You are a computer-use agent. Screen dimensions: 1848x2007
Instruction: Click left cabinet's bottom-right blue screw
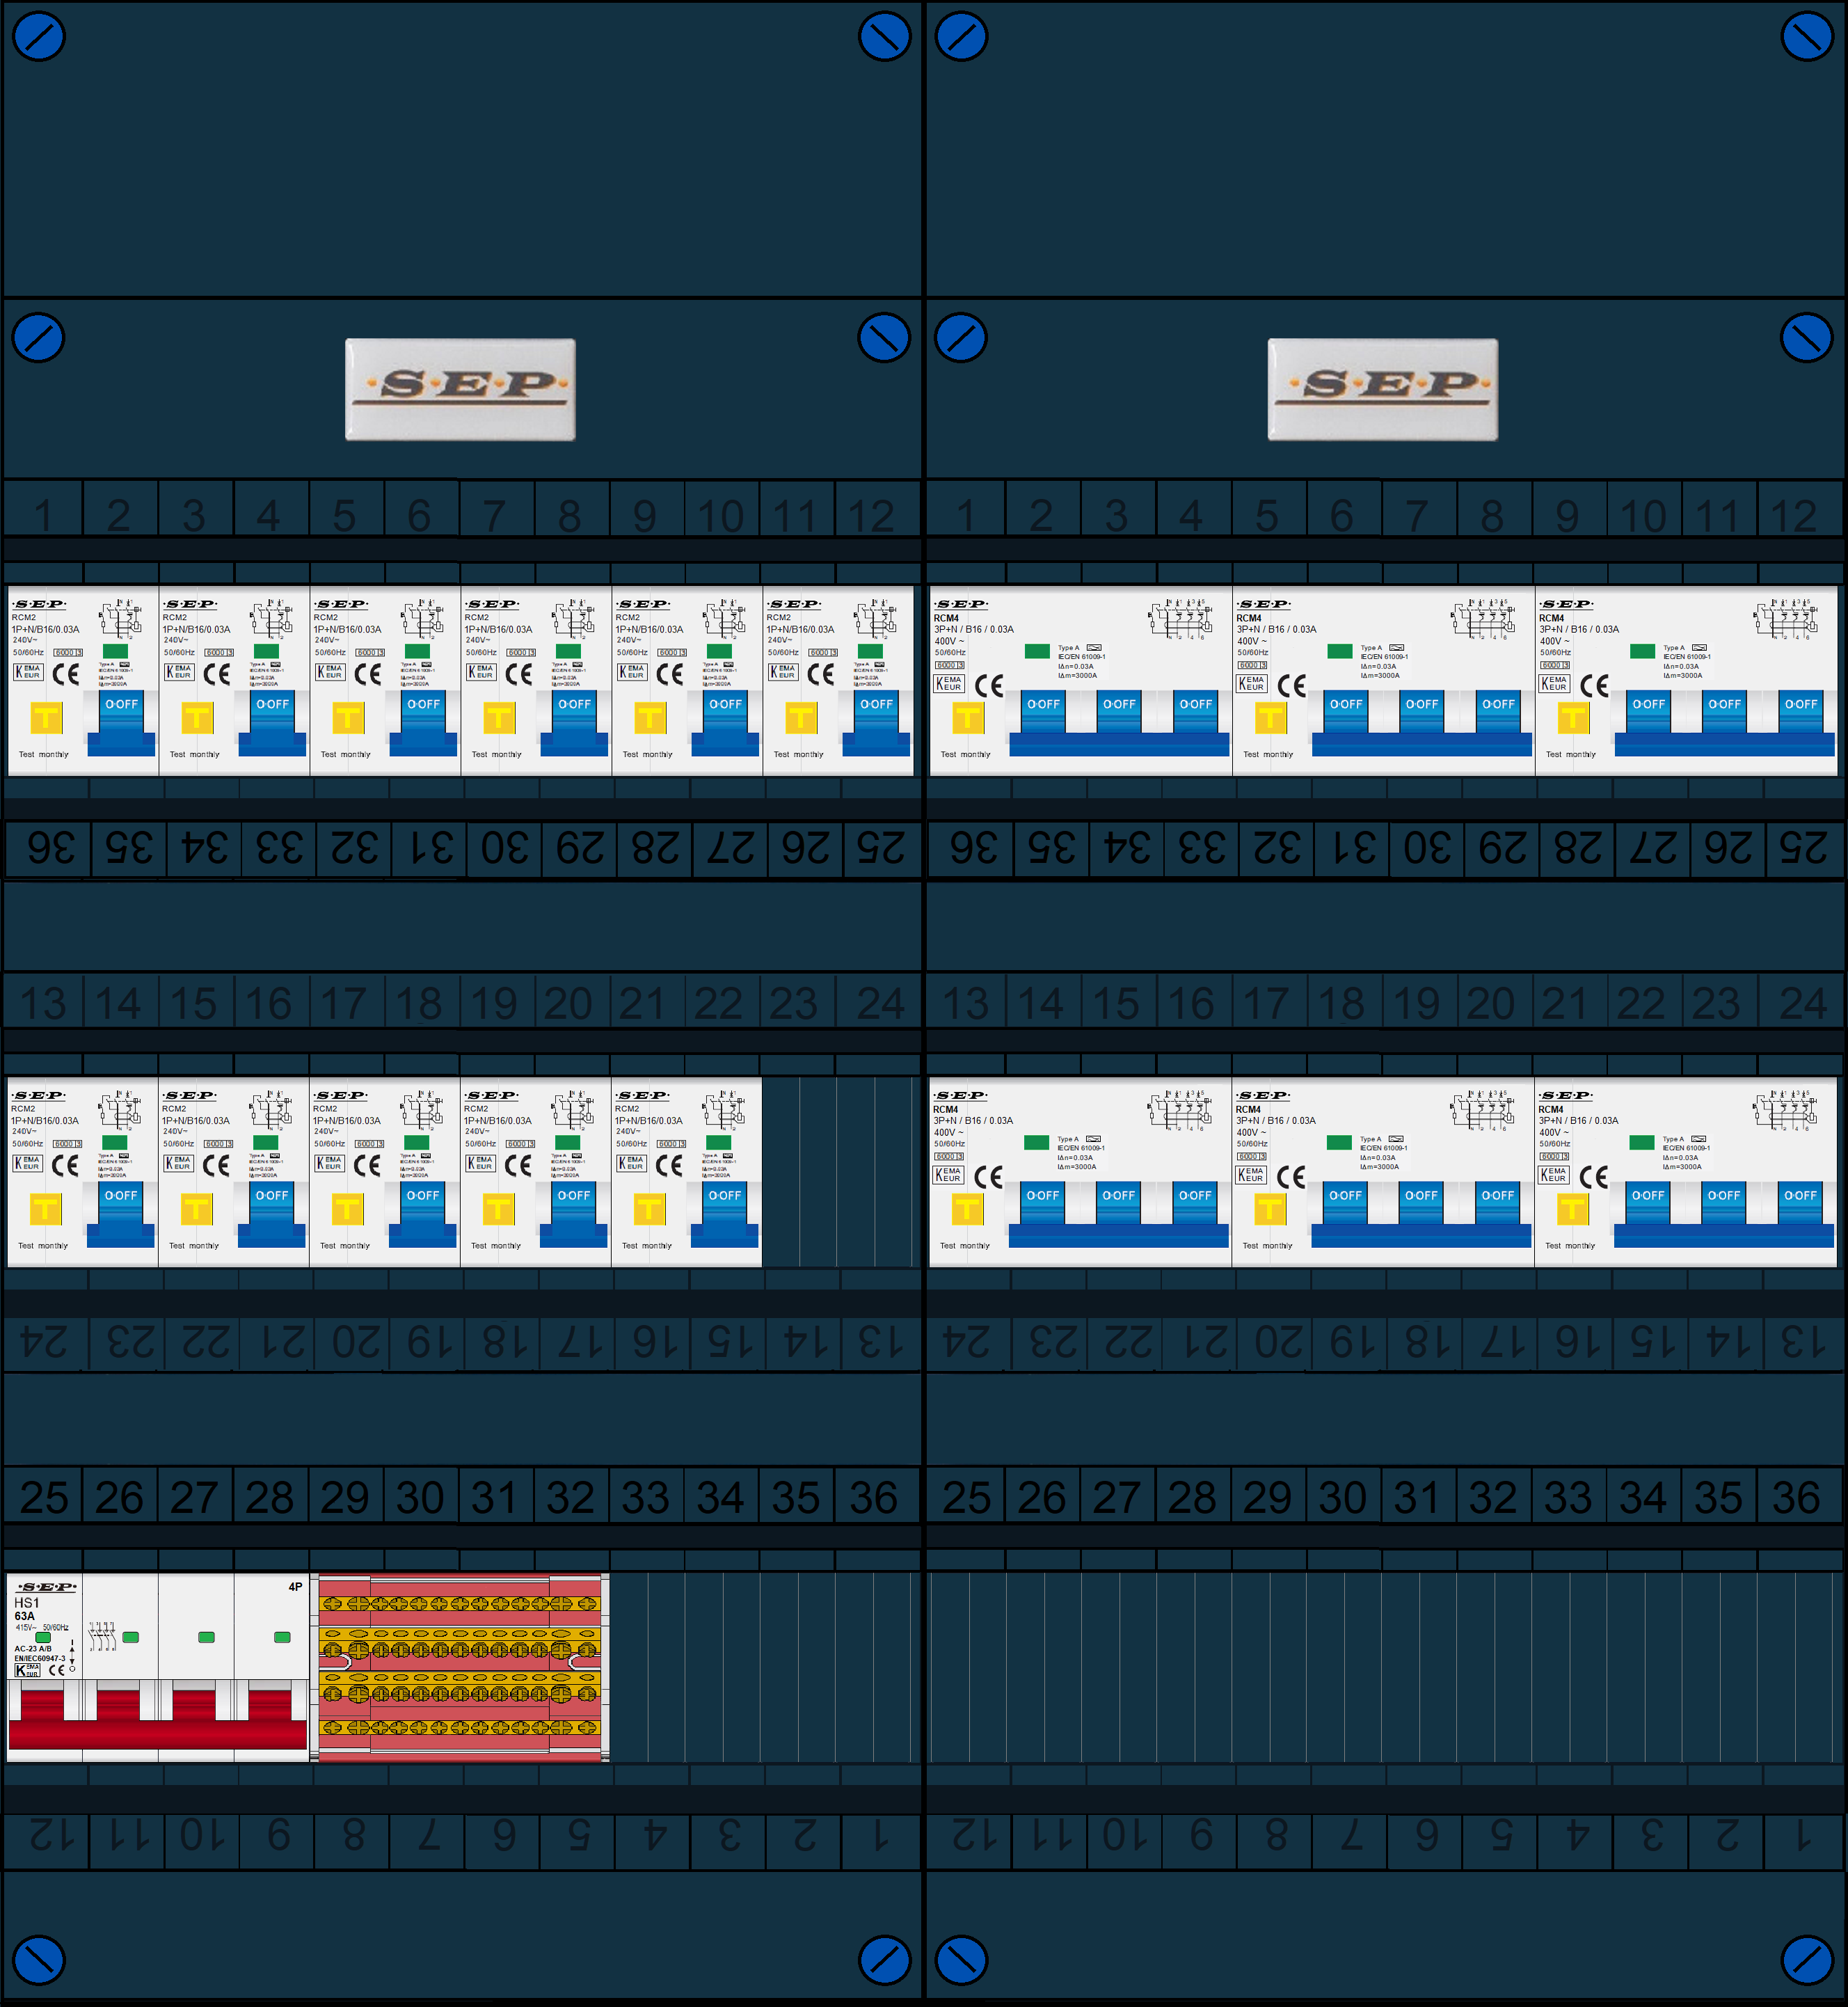click(x=884, y=1960)
